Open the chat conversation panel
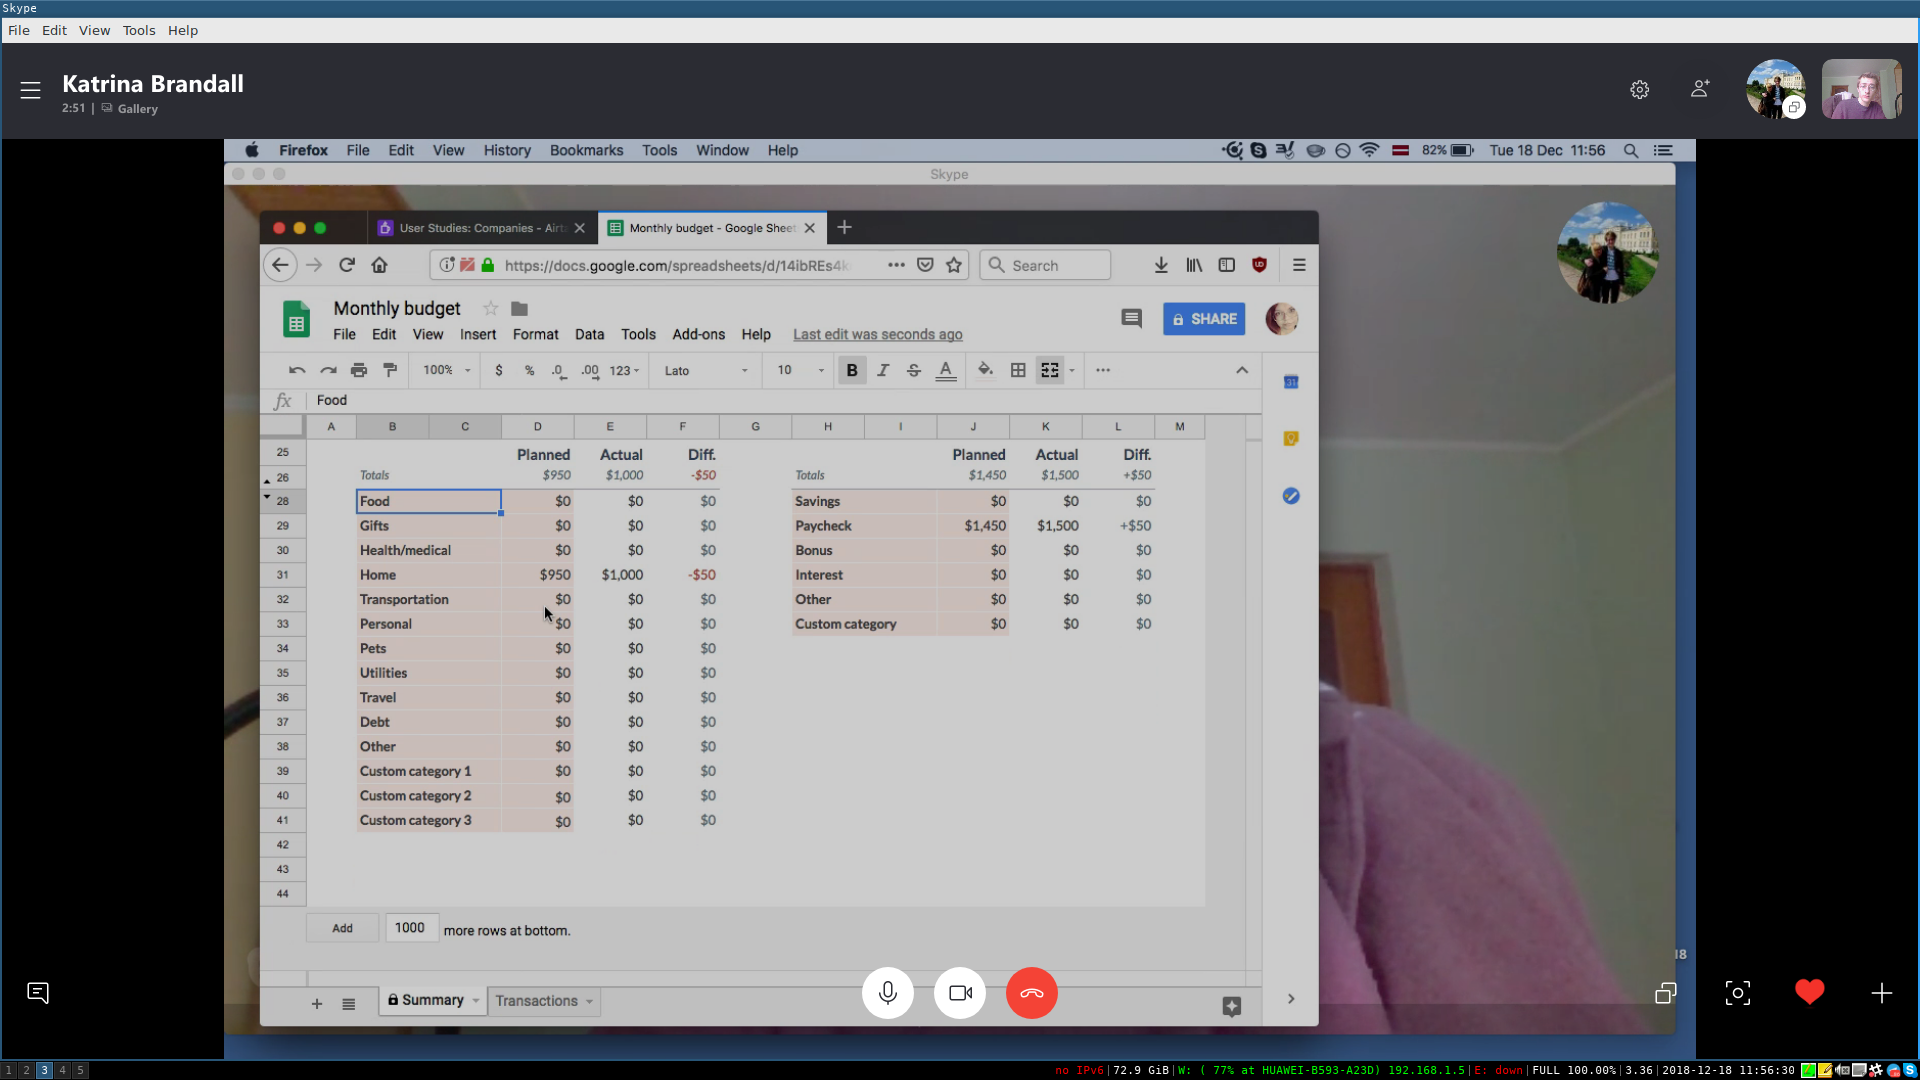The height and width of the screenshot is (1080, 1920). pyautogui.click(x=38, y=993)
